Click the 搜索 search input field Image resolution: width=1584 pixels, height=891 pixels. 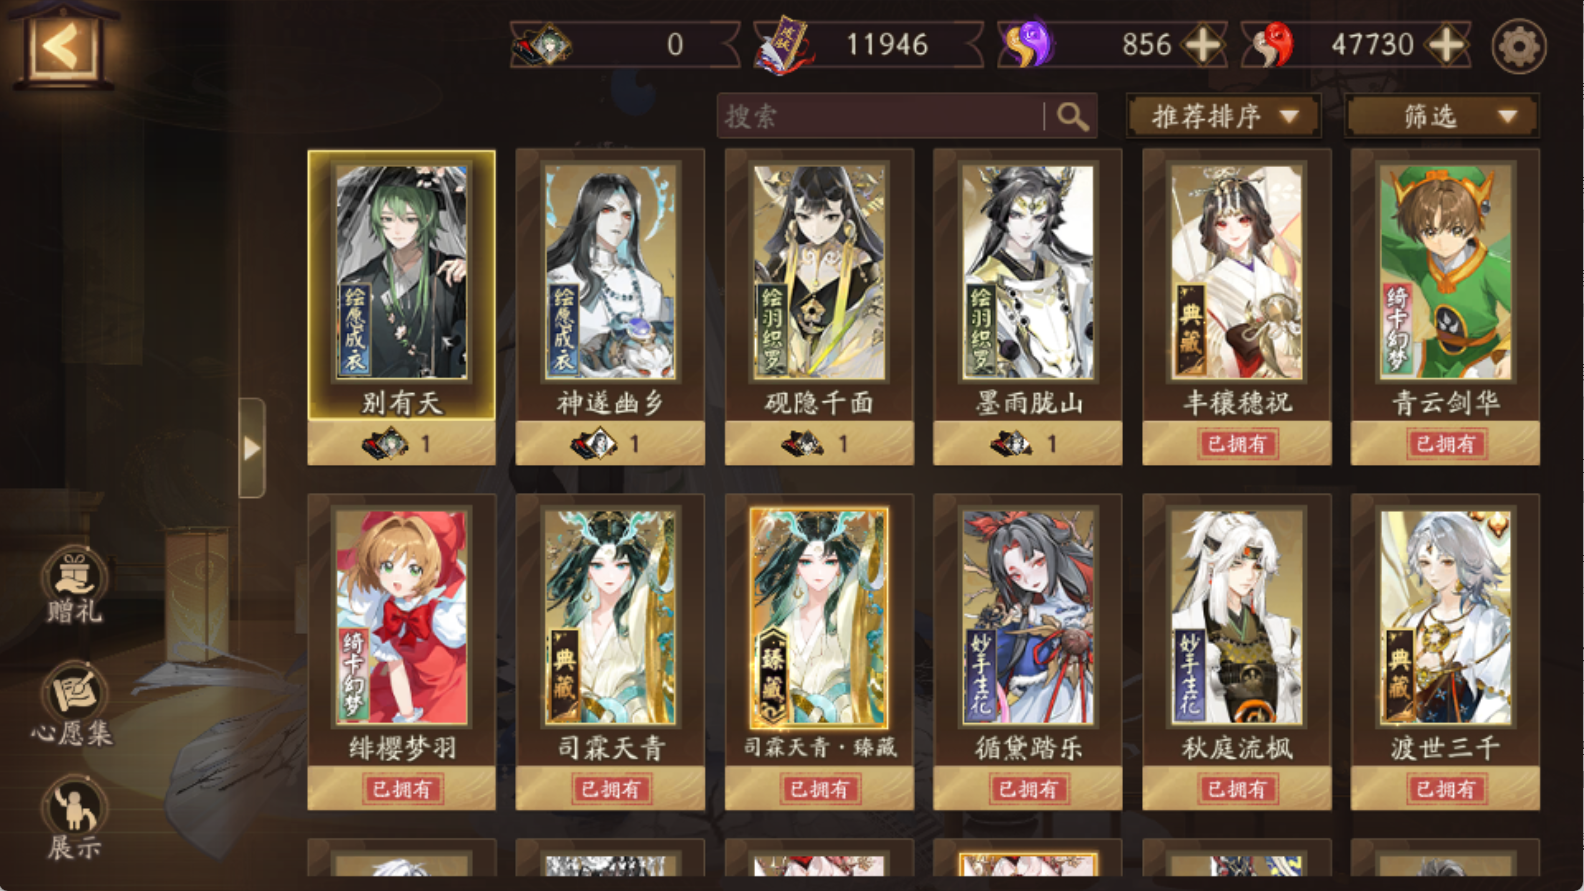coord(880,117)
